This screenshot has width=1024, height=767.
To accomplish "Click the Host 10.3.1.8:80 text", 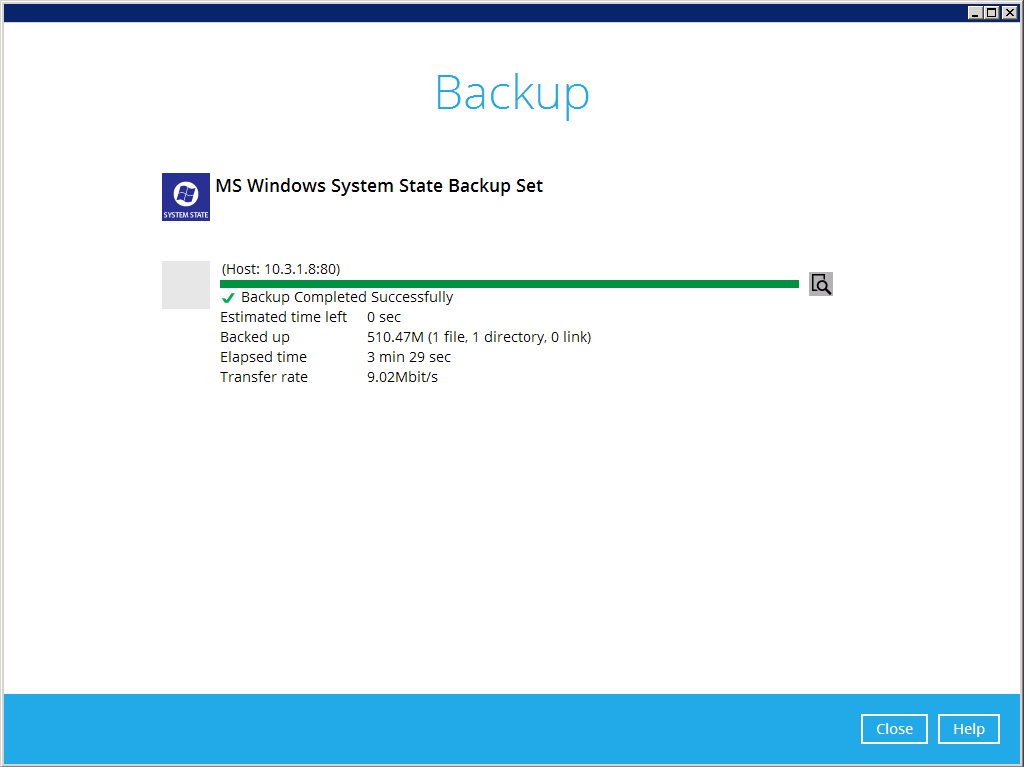I will click(281, 269).
